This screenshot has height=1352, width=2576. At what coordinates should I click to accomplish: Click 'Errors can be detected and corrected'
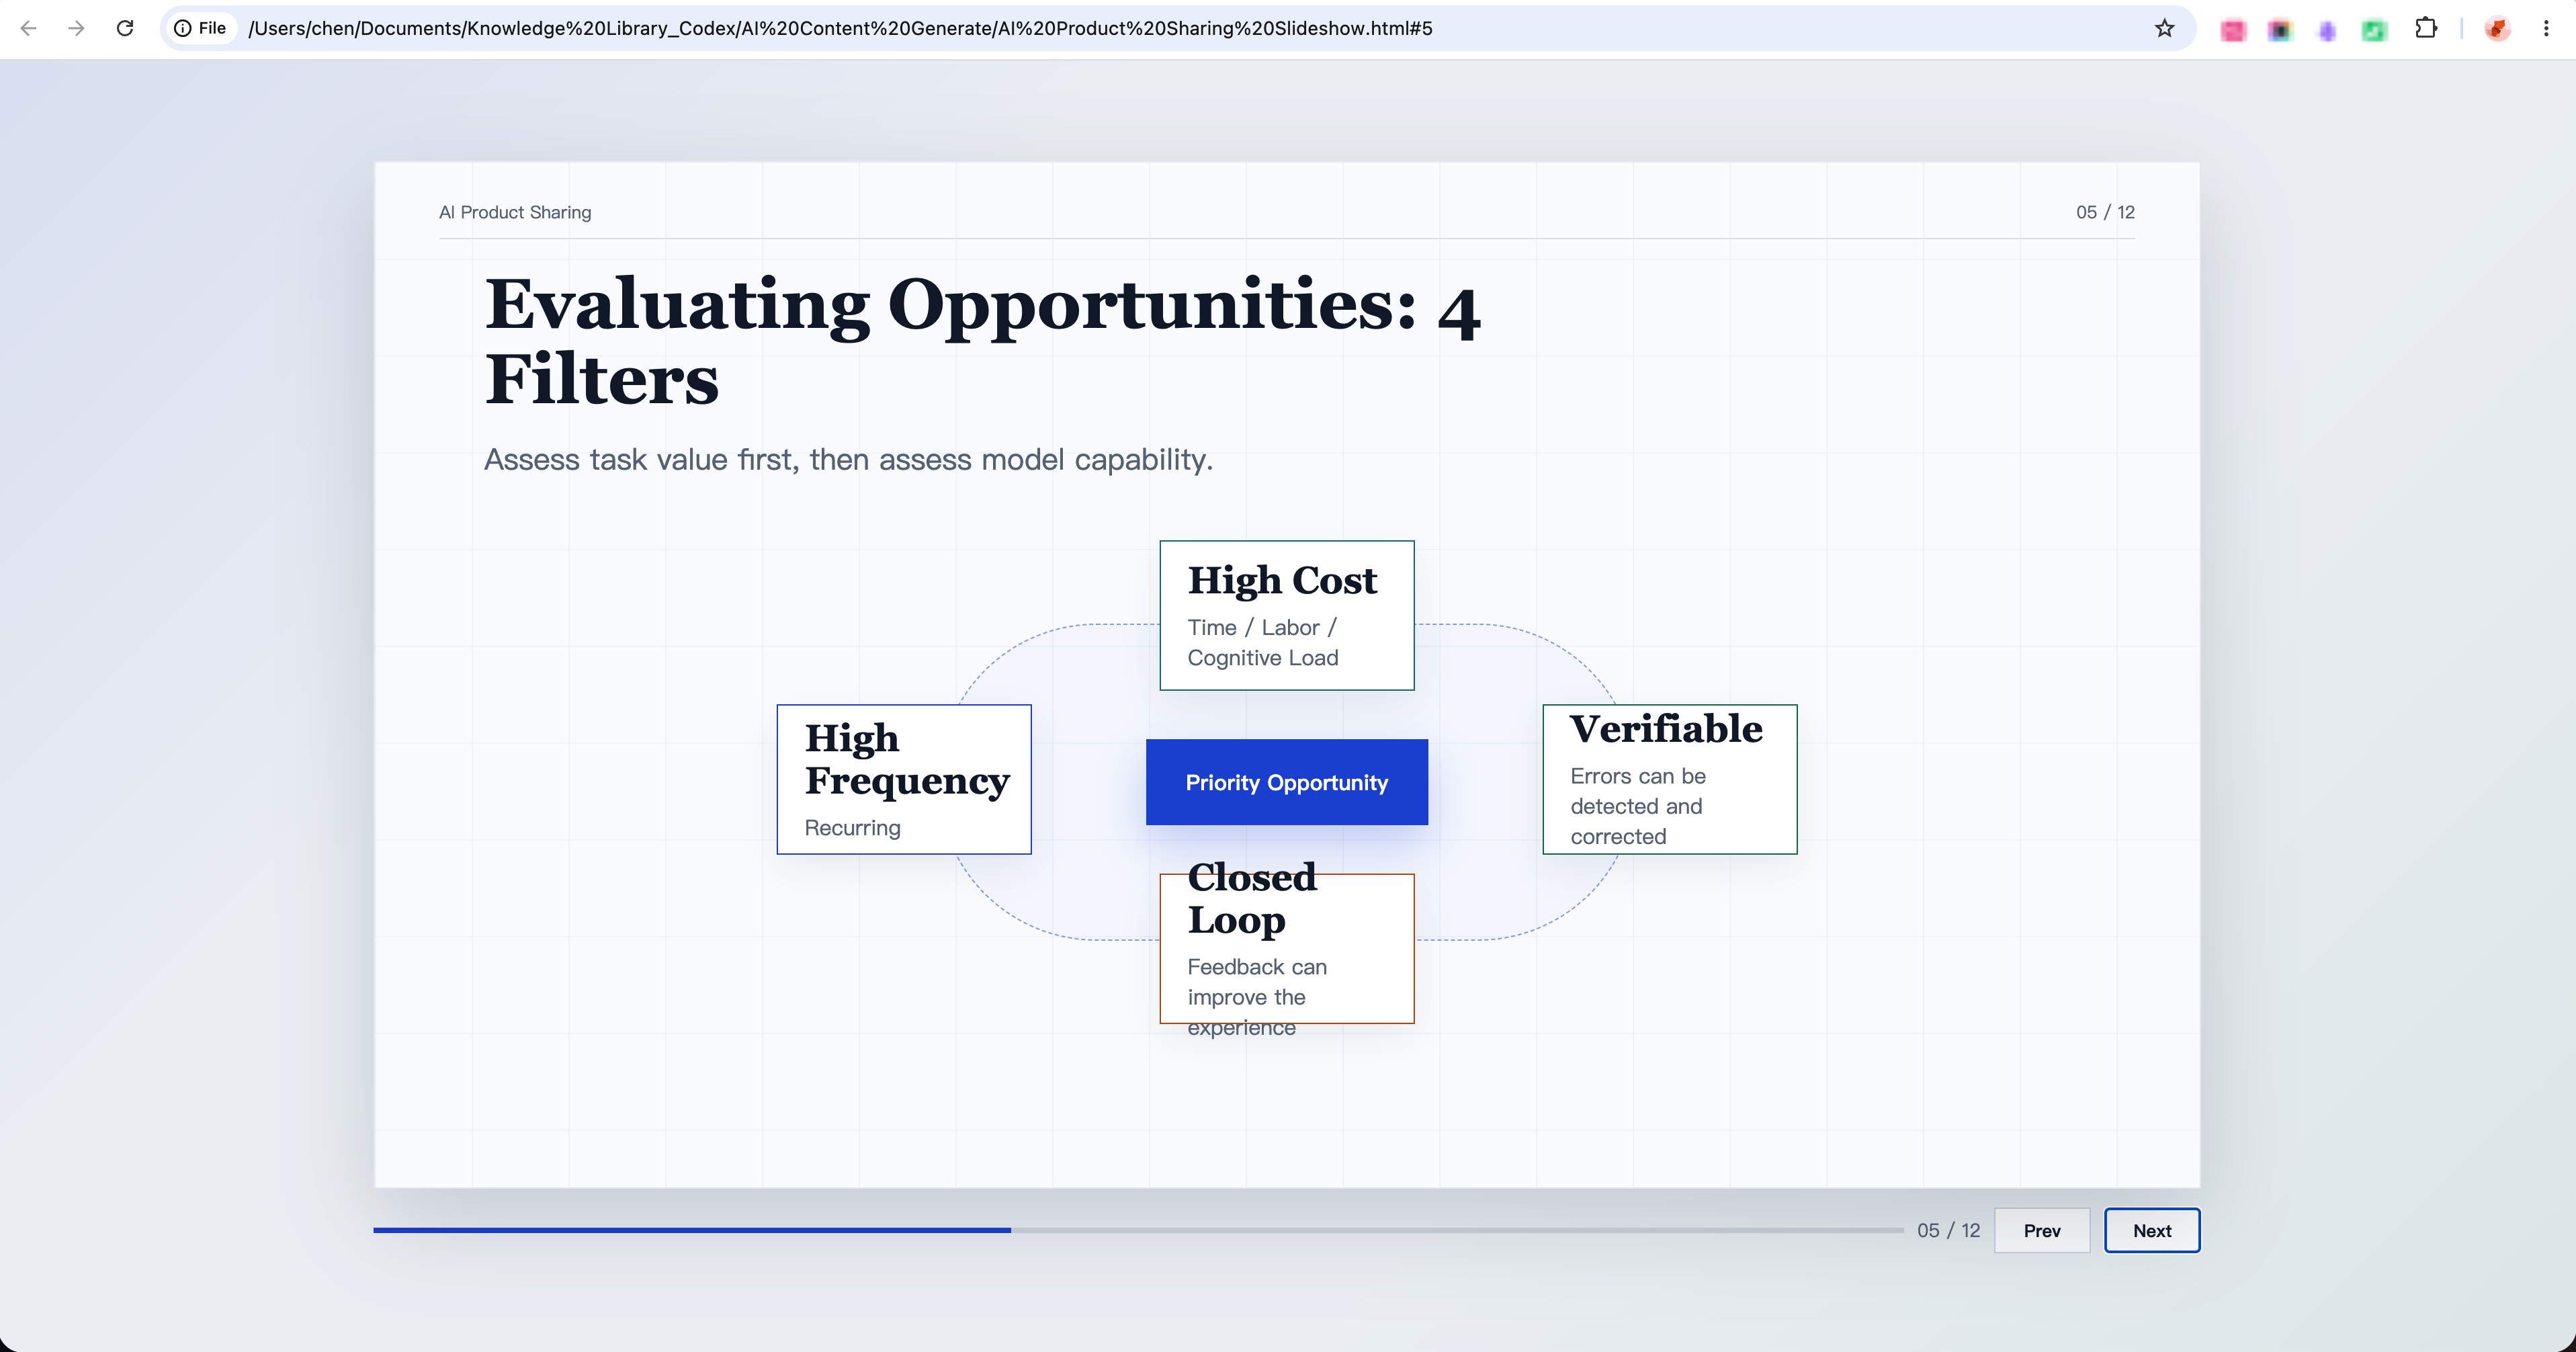click(1638, 806)
